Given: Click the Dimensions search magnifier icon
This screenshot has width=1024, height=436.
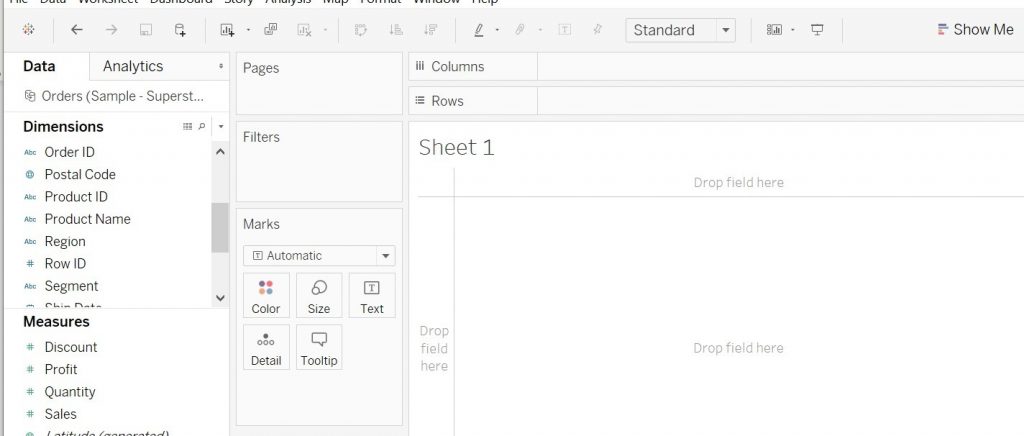Looking at the screenshot, I should (202, 127).
